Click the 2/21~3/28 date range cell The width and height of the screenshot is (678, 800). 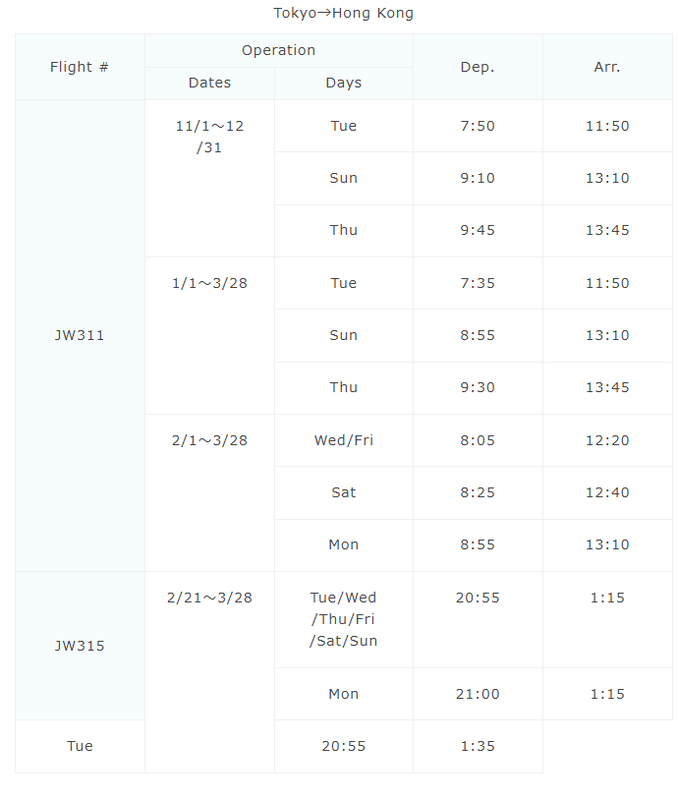pyautogui.click(x=209, y=598)
